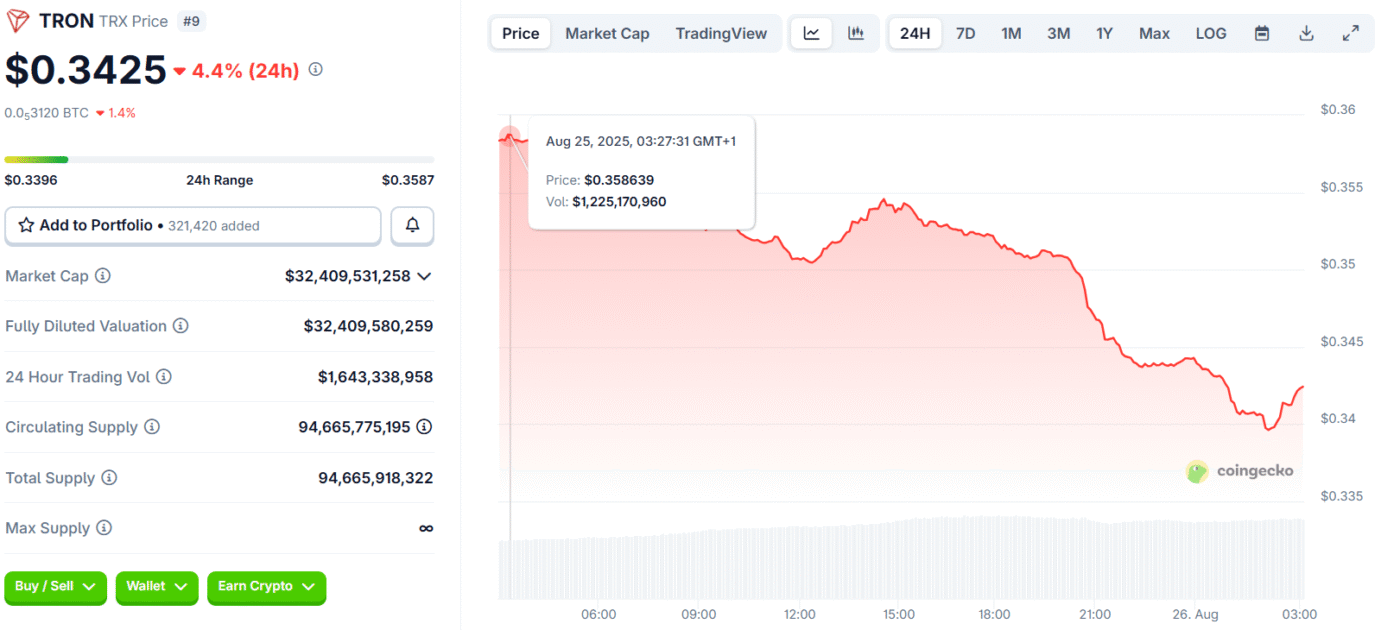Screen dimensions: 1400x630
Task: Switch to the candlestick chart view
Action: pyautogui.click(x=856, y=33)
